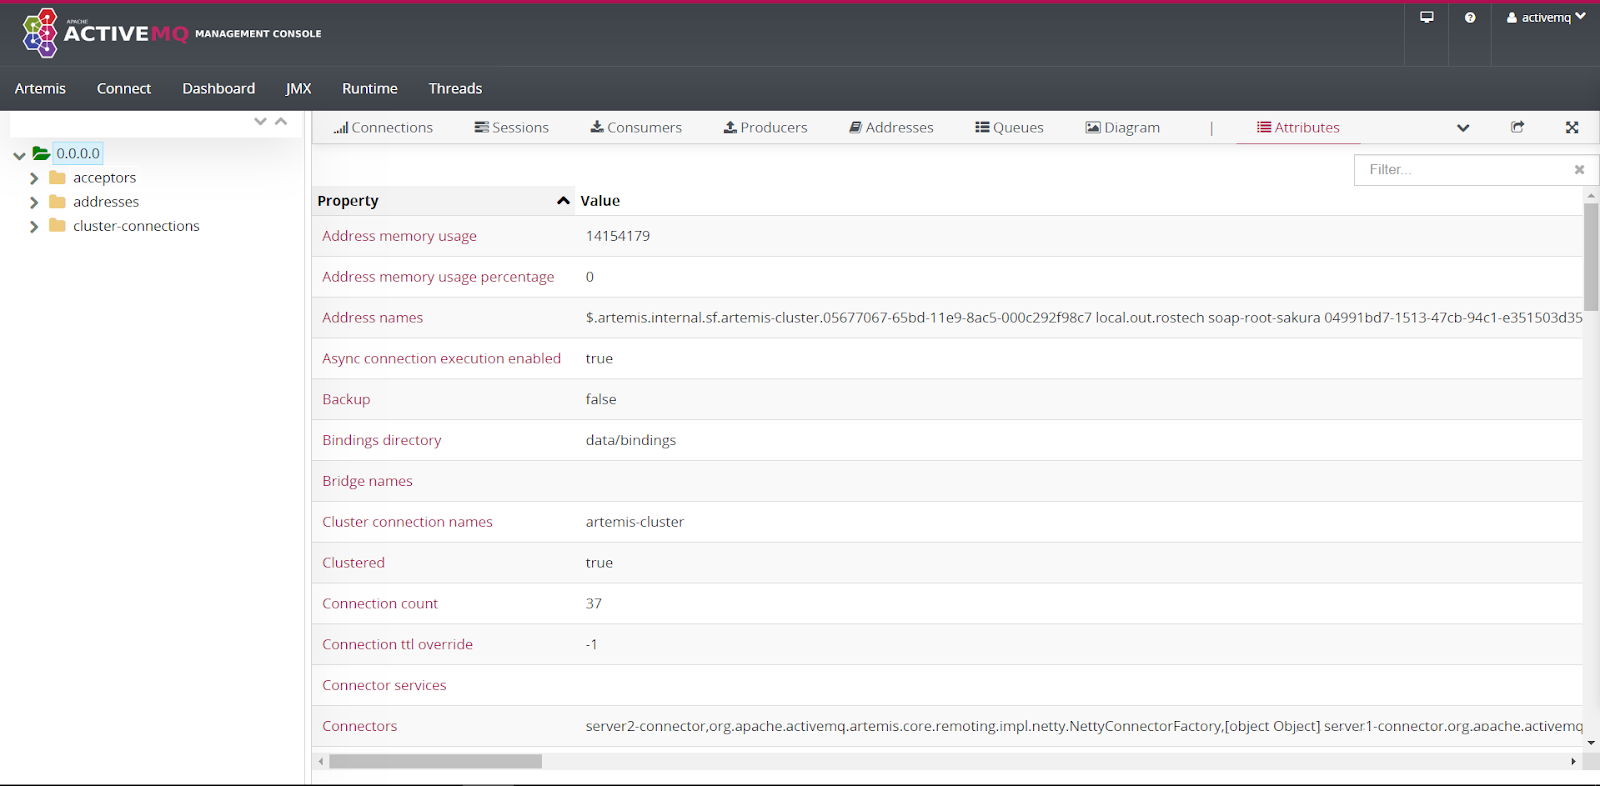Click horizontal scrollbar right arrow
Screen dimensions: 1600x786
click(1573, 761)
